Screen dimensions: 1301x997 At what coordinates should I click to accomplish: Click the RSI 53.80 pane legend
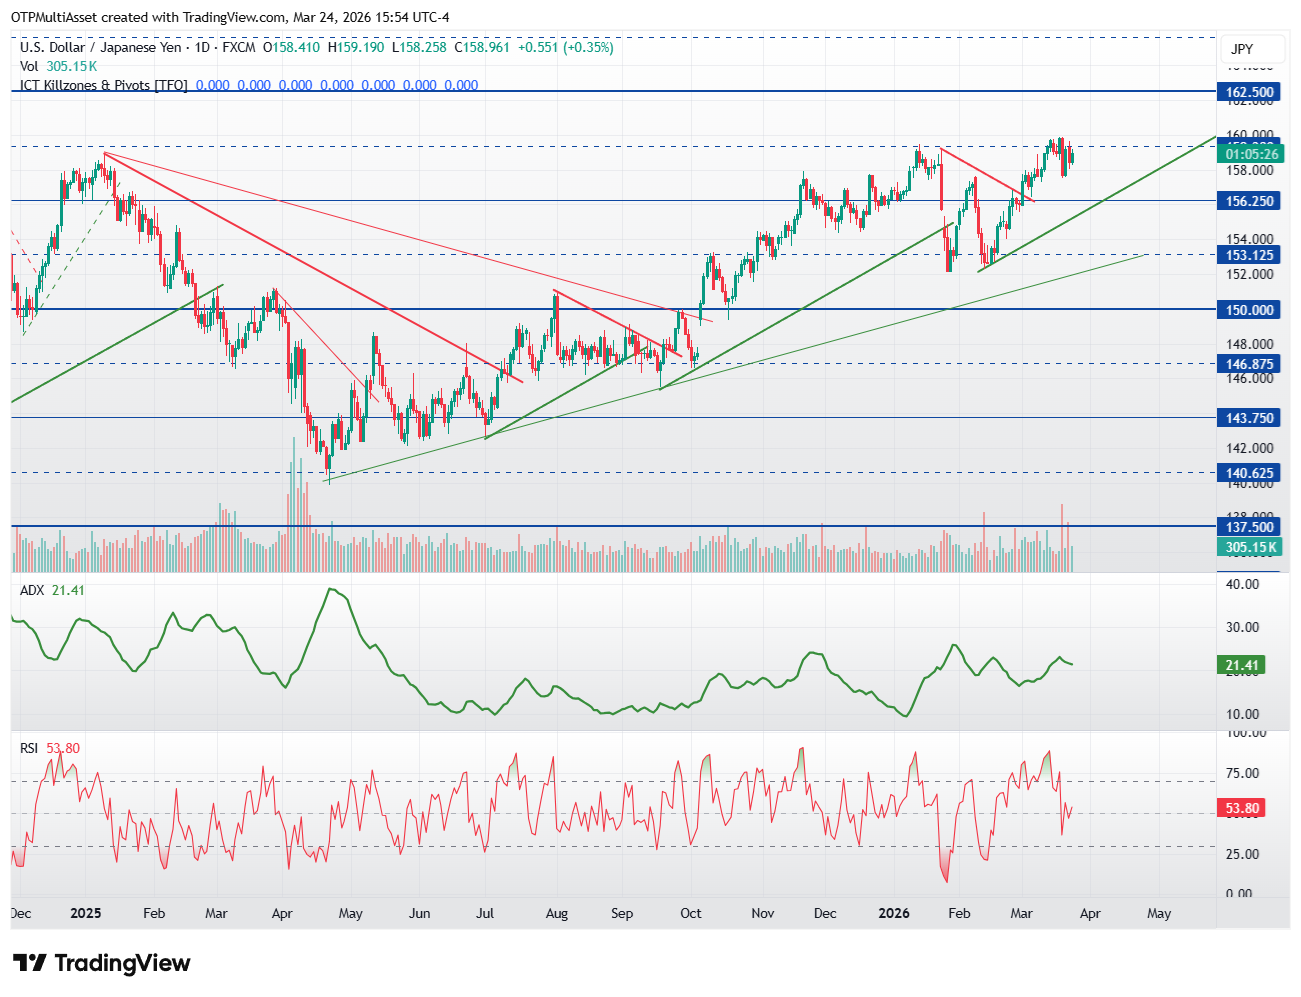[x=50, y=748]
